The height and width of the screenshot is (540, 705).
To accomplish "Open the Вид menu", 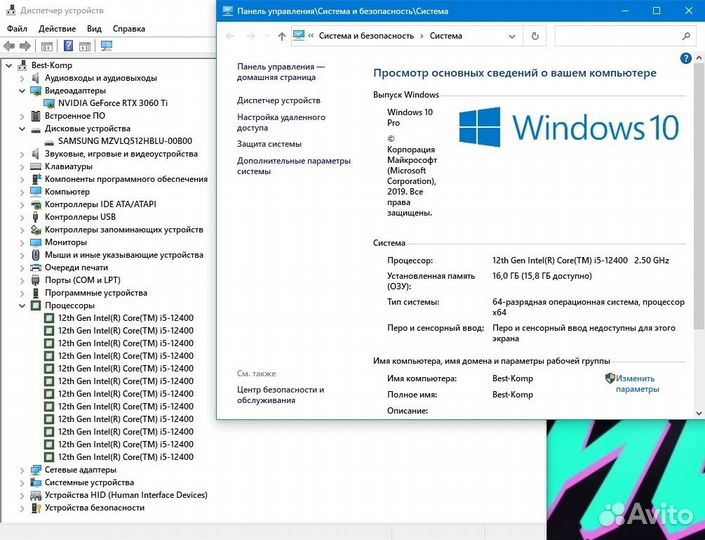I will [x=94, y=29].
